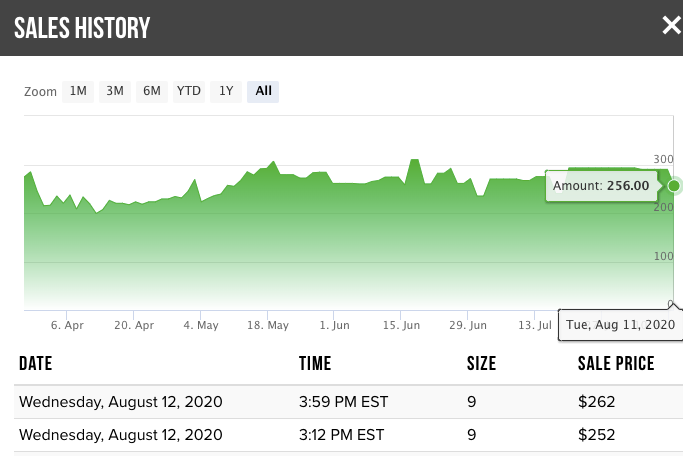Click the 6. Apr axis label
The width and height of the screenshot is (683, 461).
(67, 325)
